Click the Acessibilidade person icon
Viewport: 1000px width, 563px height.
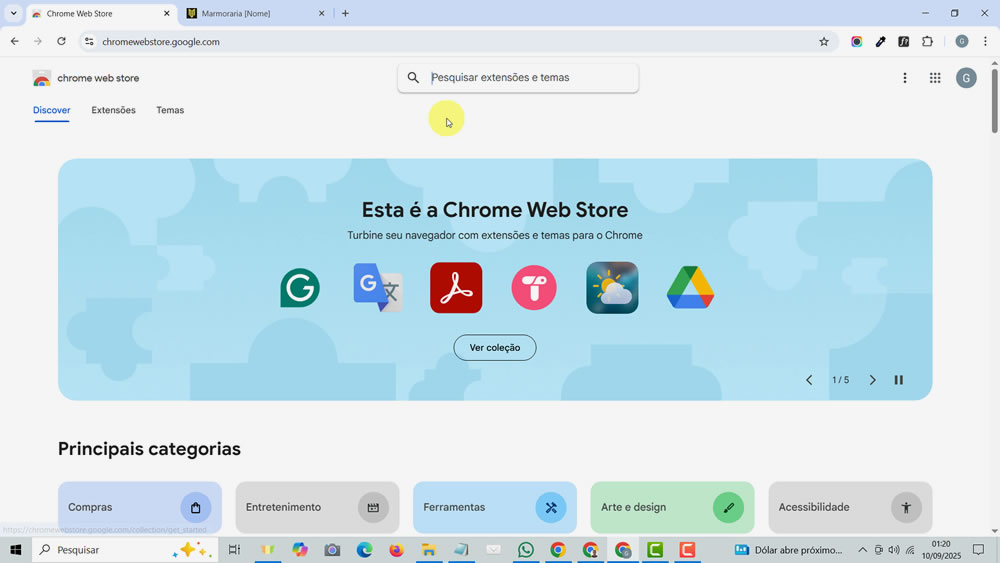906,508
